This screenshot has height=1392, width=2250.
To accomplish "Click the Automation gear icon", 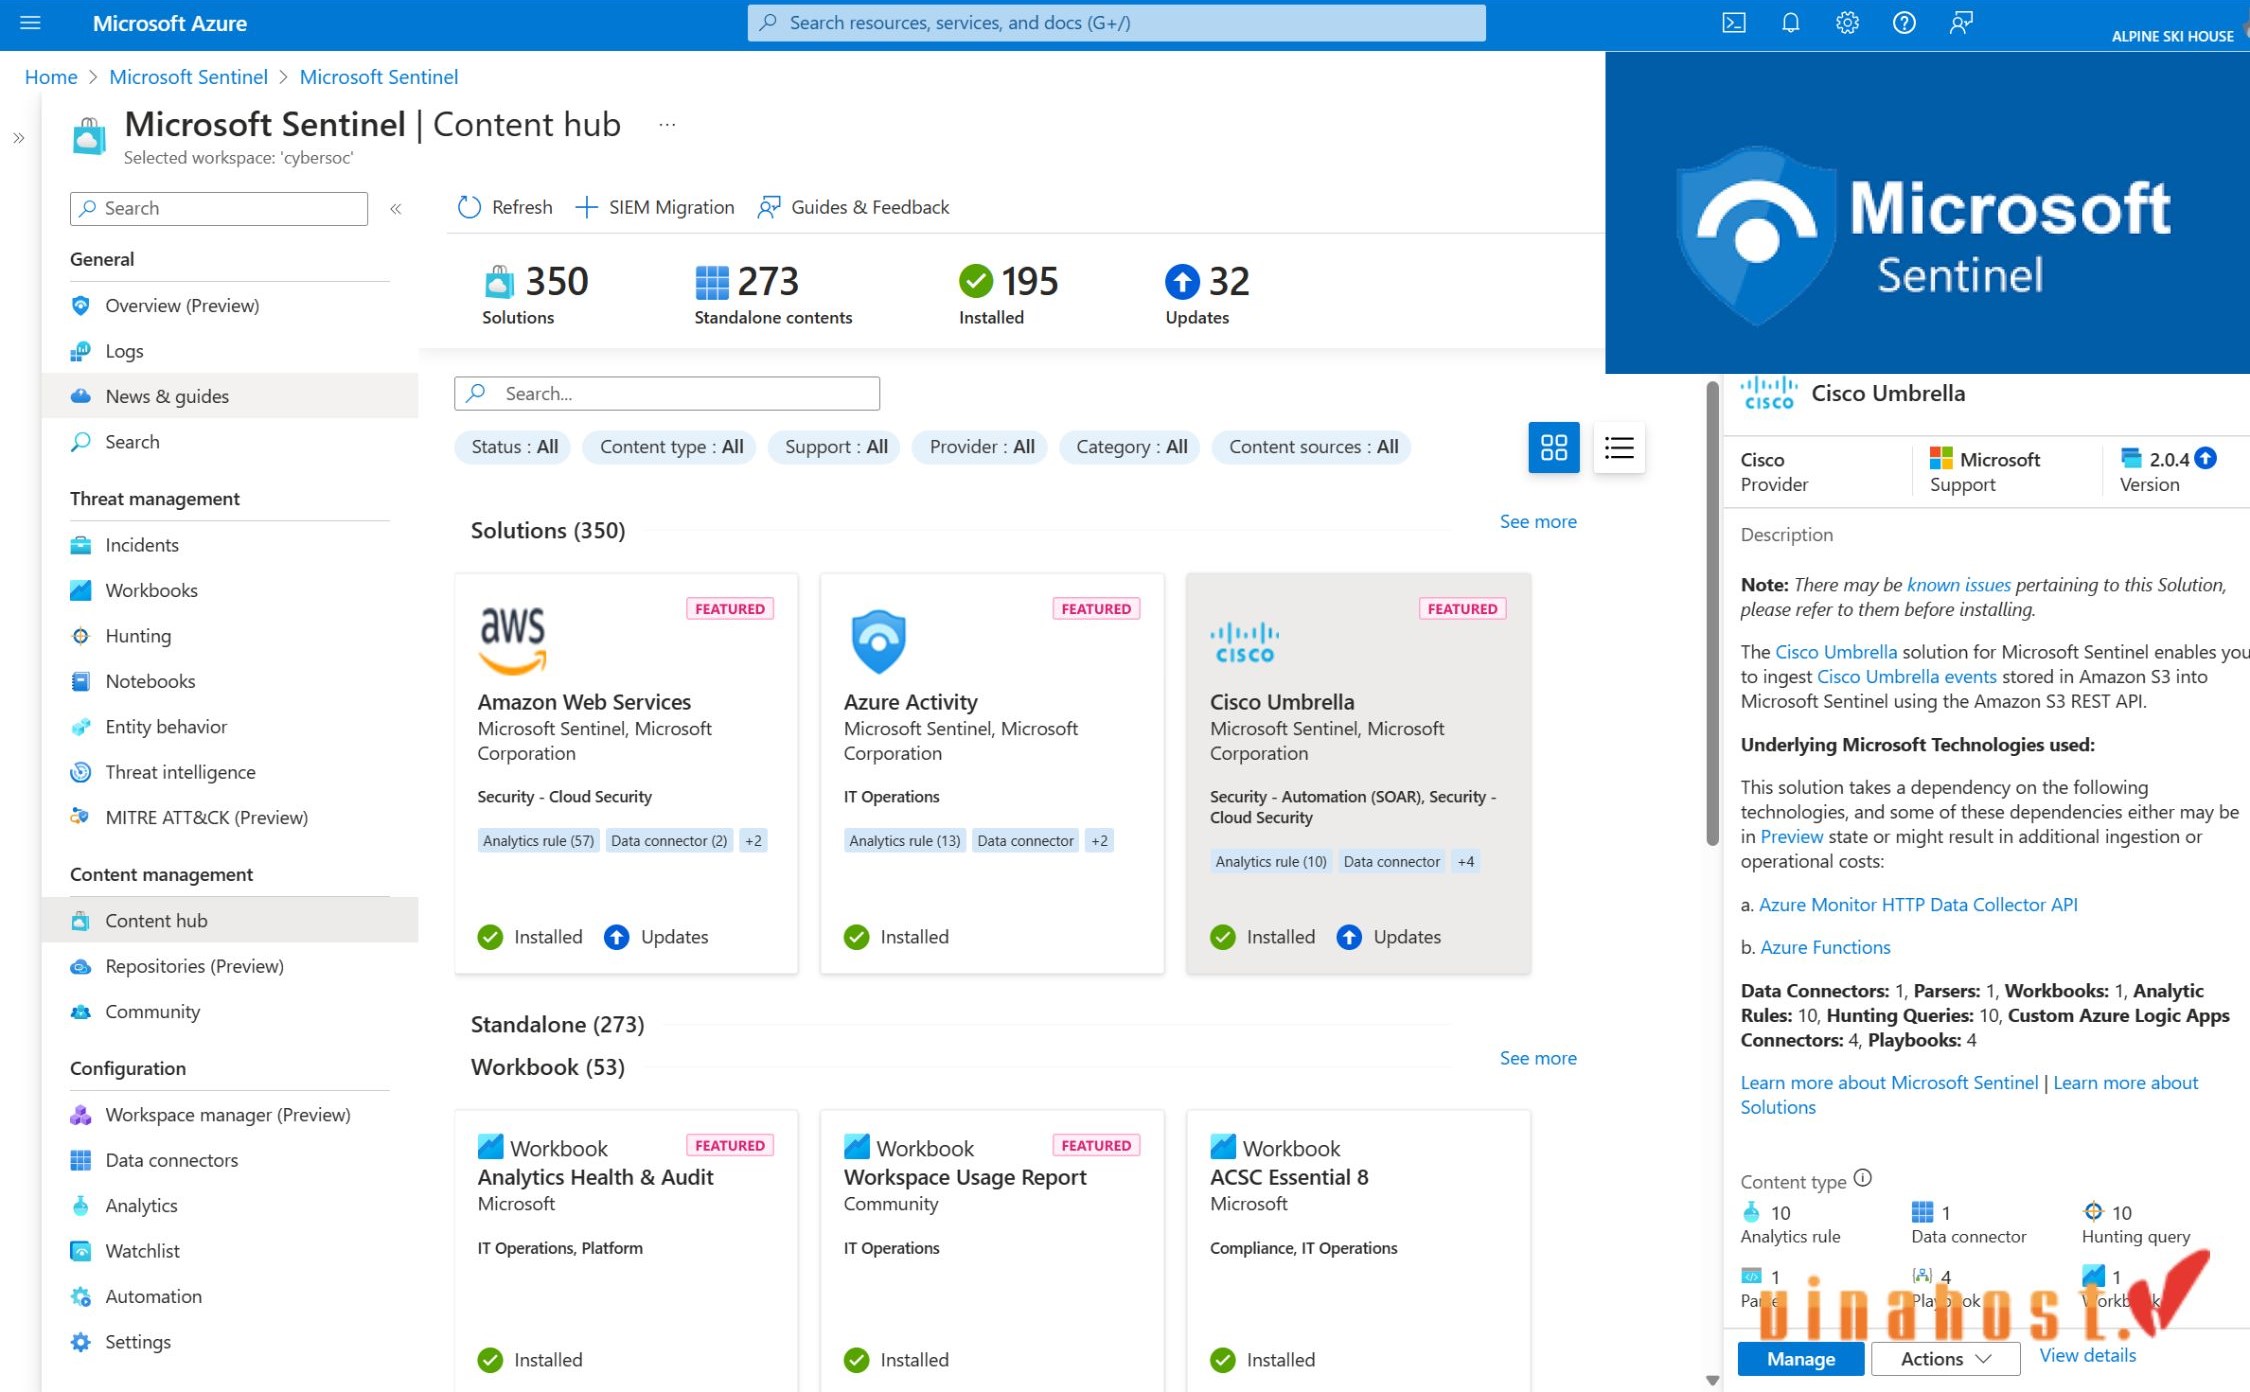I will click(x=81, y=1297).
